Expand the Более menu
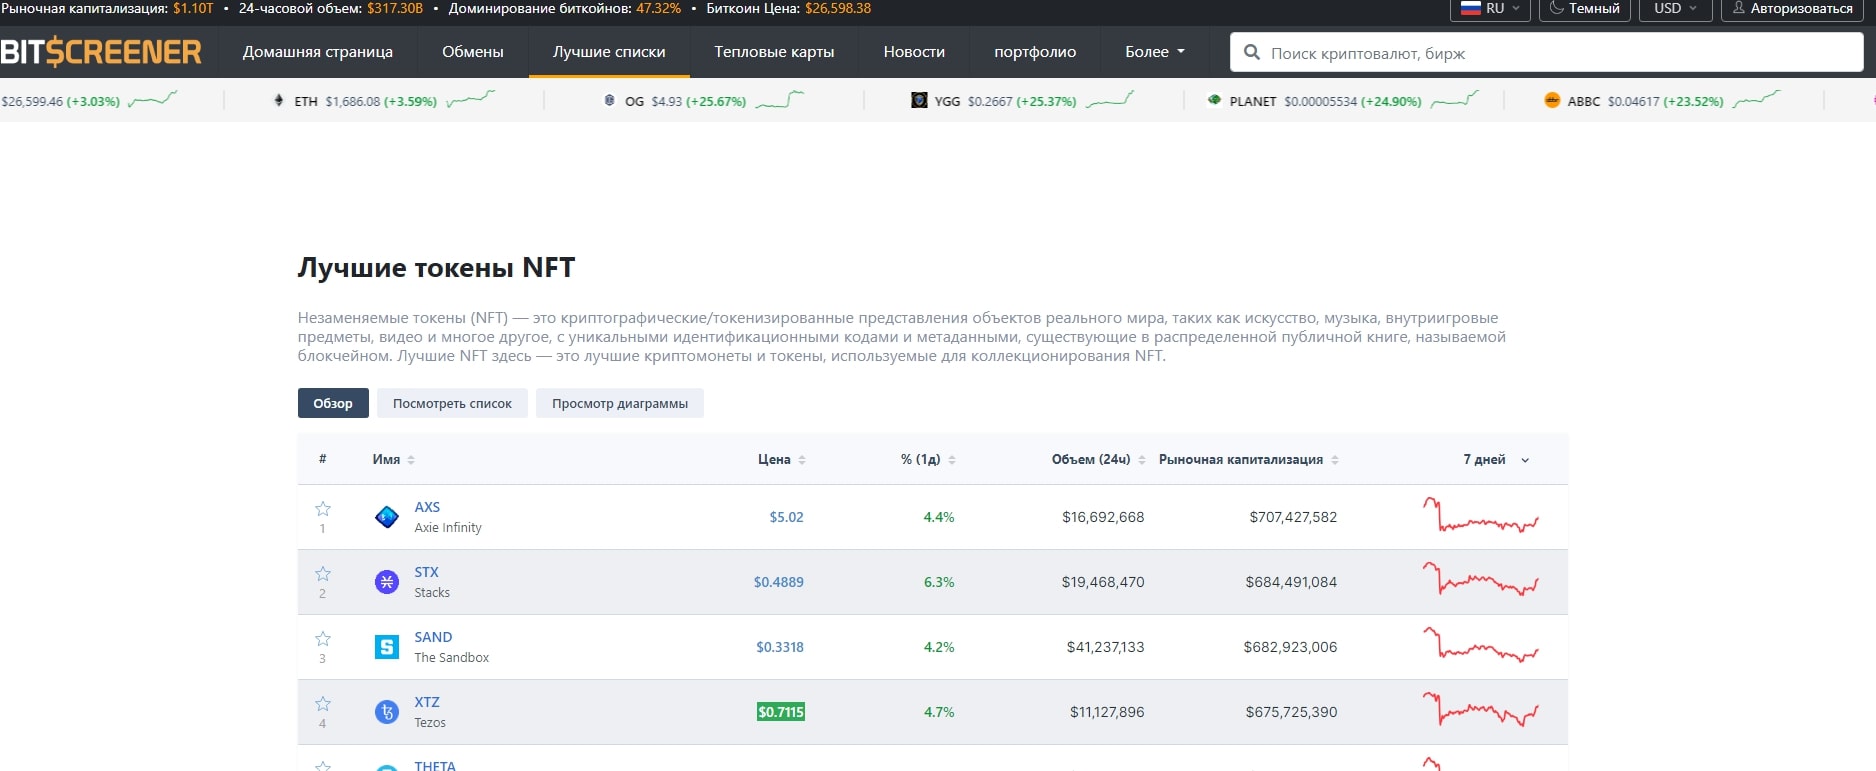This screenshot has width=1876, height=771. [x=1155, y=52]
